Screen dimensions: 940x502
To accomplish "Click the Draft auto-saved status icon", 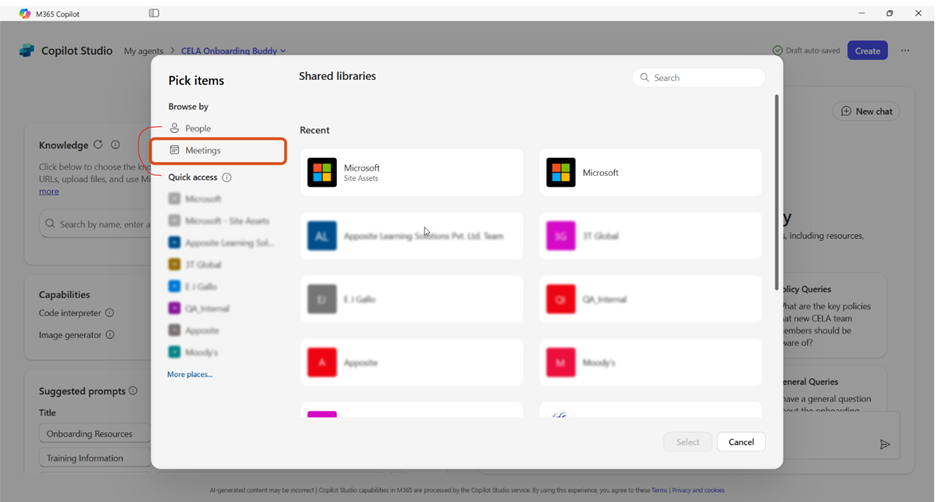I will pos(778,50).
